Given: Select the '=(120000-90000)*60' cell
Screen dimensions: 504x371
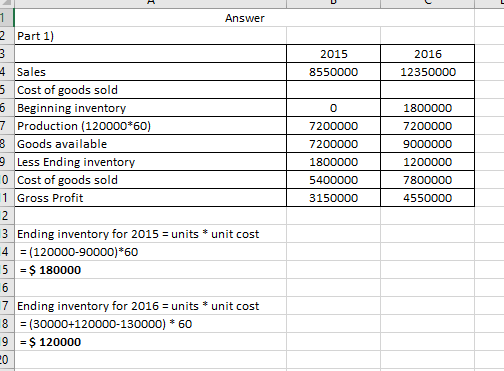Looking at the screenshot, I should point(150,252).
